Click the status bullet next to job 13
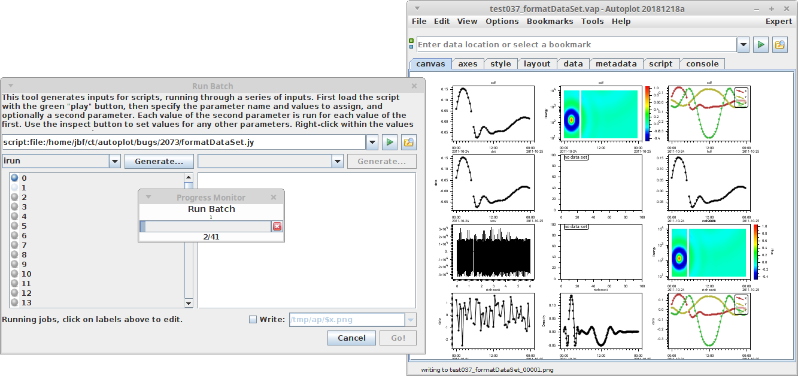Image resolution: width=798 pixels, height=376 pixels. click(15, 303)
